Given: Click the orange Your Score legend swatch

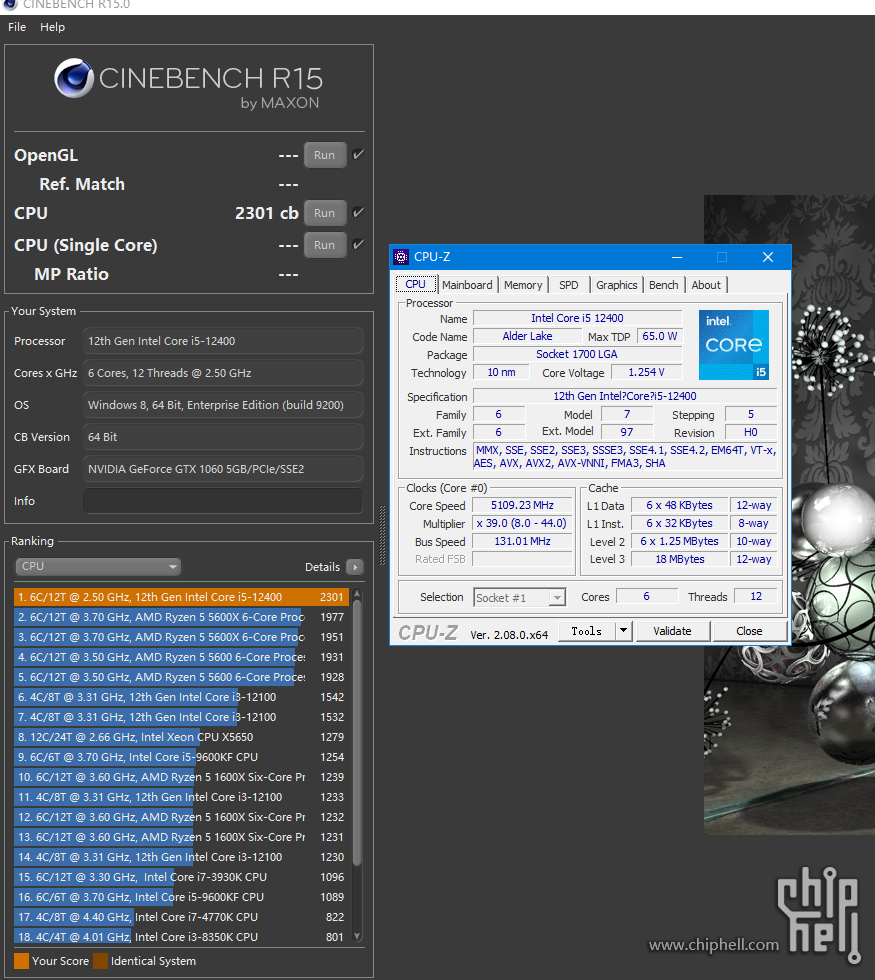Looking at the screenshot, I should (21, 961).
